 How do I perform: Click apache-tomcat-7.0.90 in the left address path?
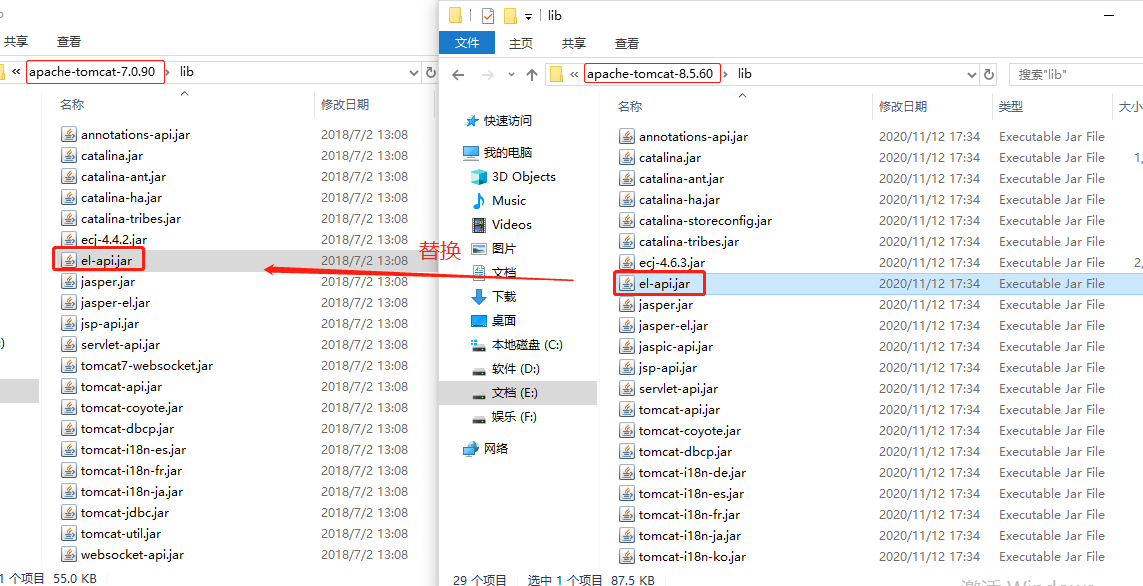tap(92, 72)
